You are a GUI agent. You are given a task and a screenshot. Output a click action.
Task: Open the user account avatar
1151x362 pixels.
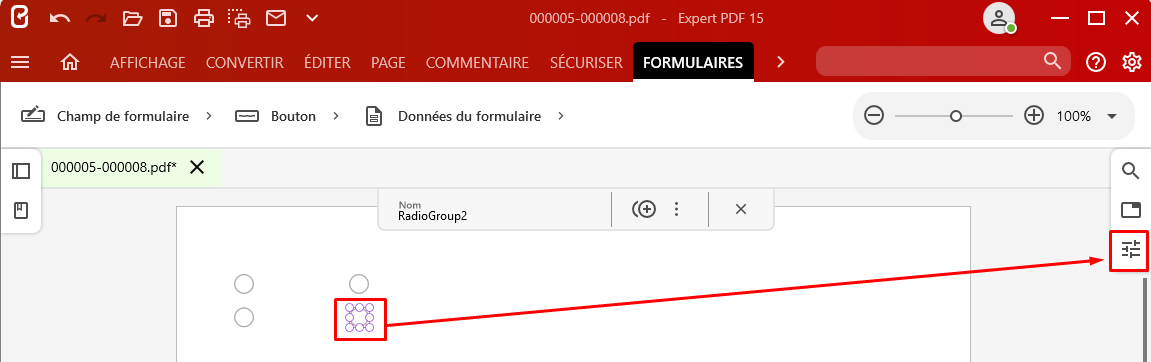1000,19
